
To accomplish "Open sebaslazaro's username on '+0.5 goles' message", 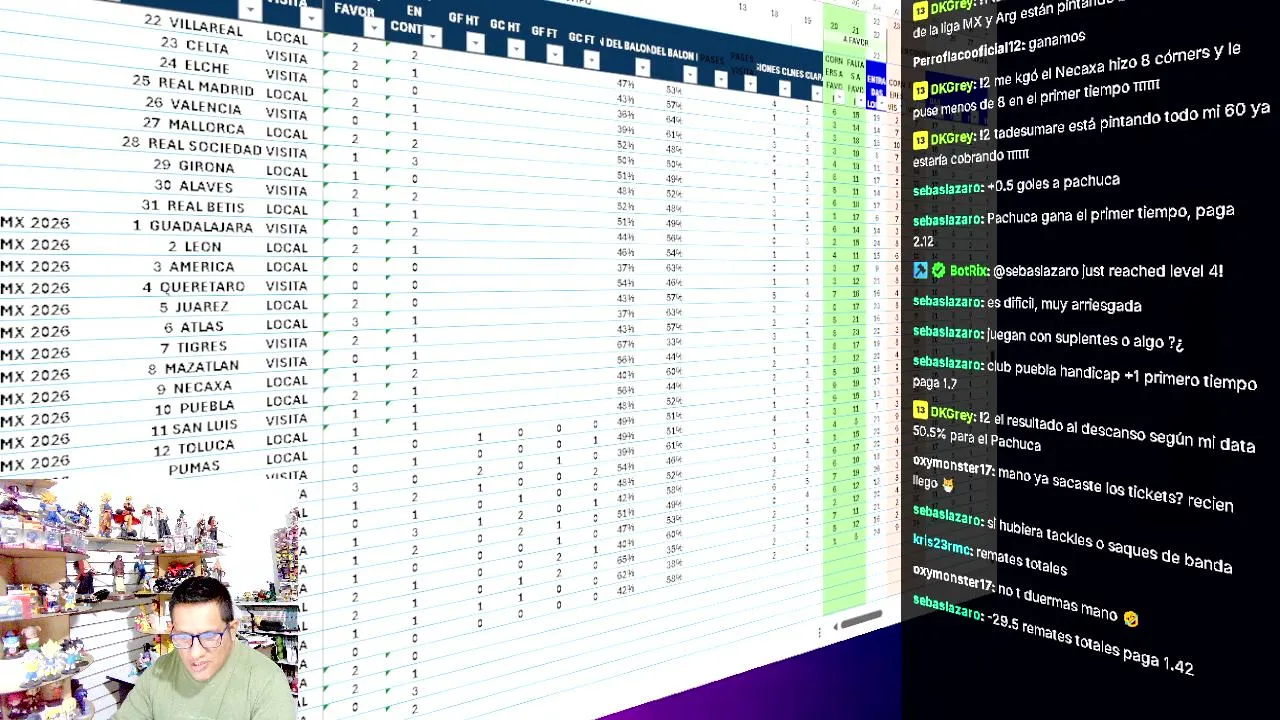I will [947, 190].
